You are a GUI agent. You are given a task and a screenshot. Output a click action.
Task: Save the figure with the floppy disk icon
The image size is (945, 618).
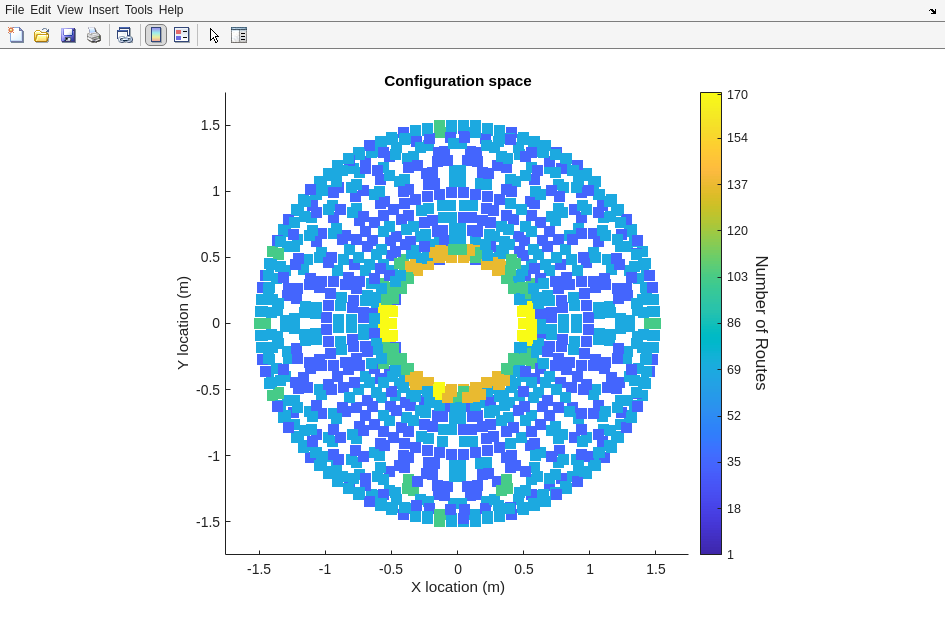tap(68, 35)
